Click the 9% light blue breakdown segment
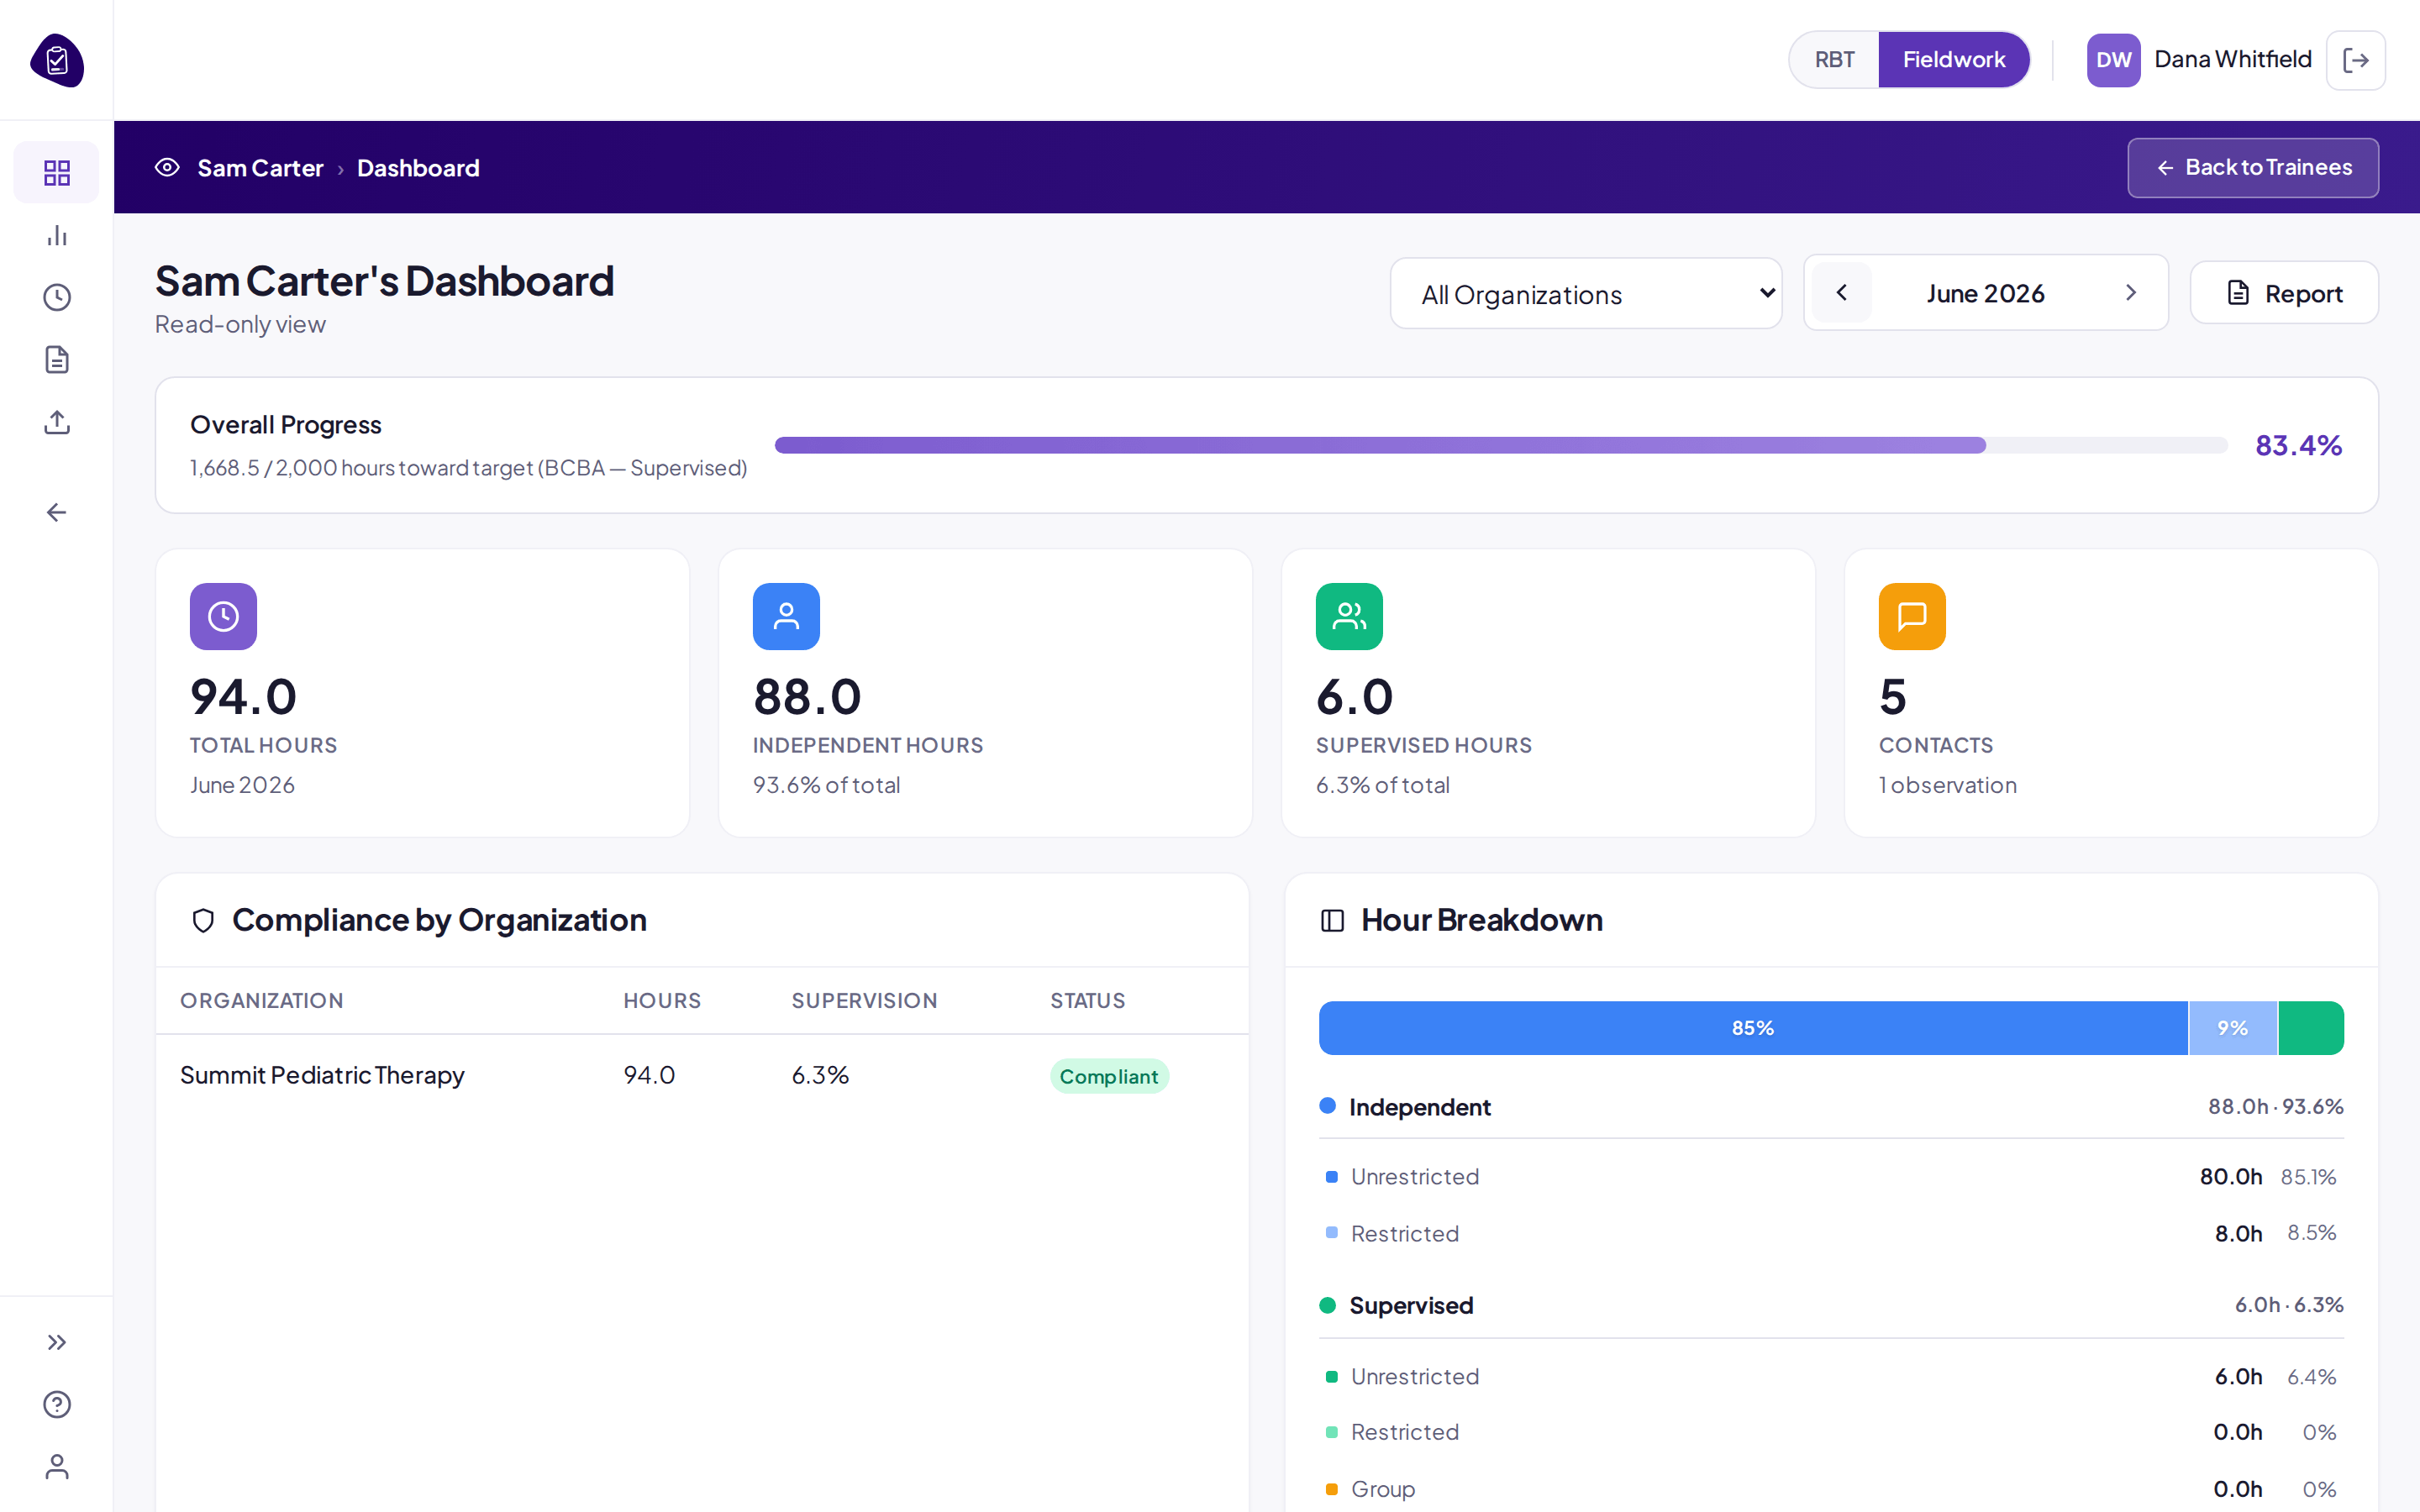Image resolution: width=2420 pixels, height=1512 pixels. point(2233,1028)
